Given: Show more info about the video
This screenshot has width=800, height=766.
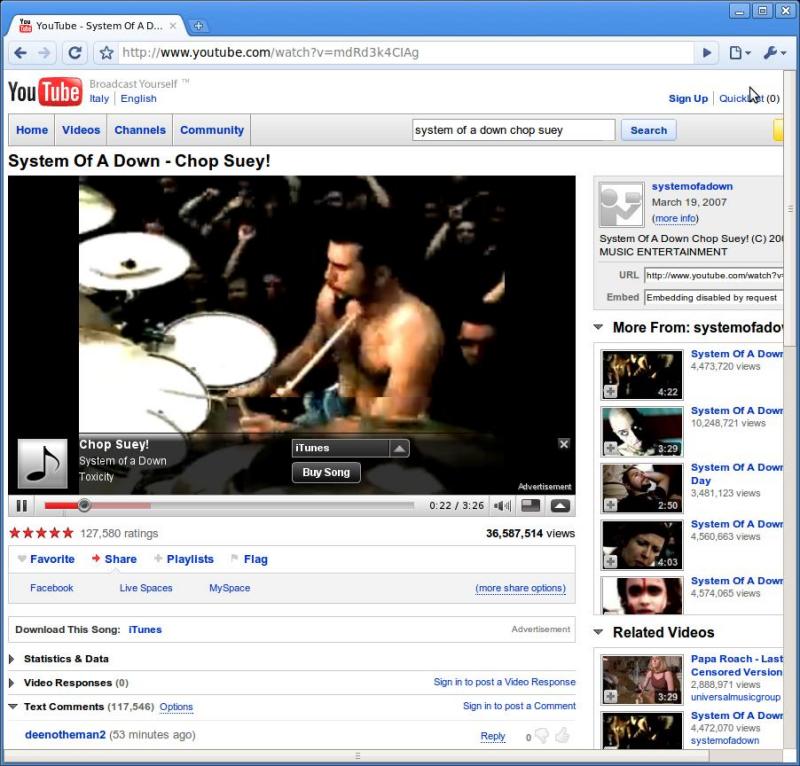Looking at the screenshot, I should (675, 218).
